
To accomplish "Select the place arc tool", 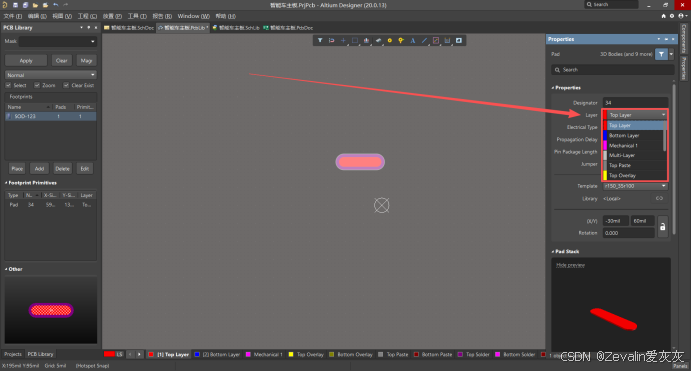I will [x=436, y=40].
